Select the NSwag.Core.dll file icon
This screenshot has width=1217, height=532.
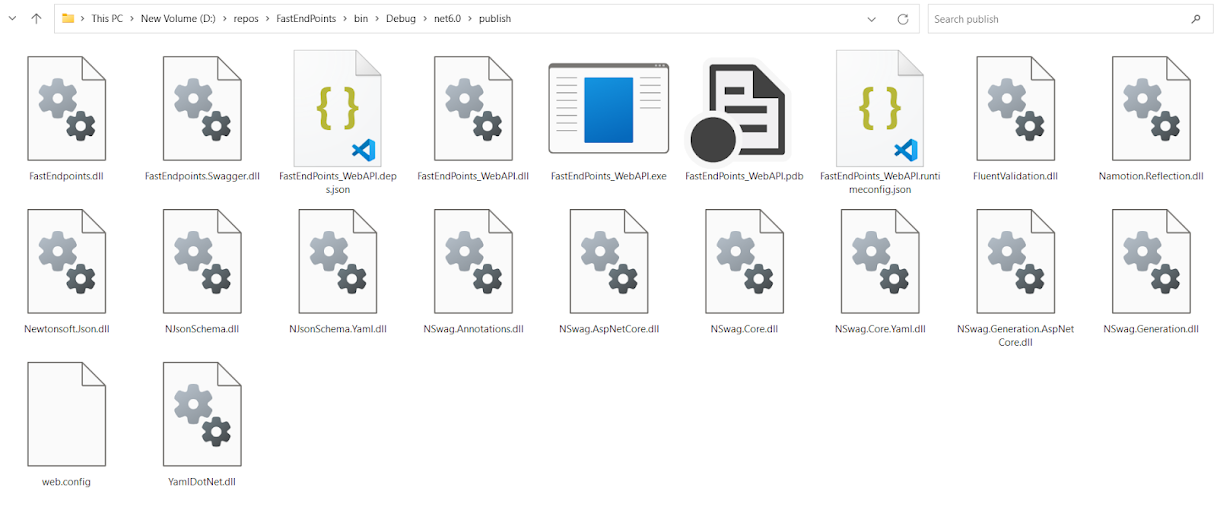click(744, 262)
